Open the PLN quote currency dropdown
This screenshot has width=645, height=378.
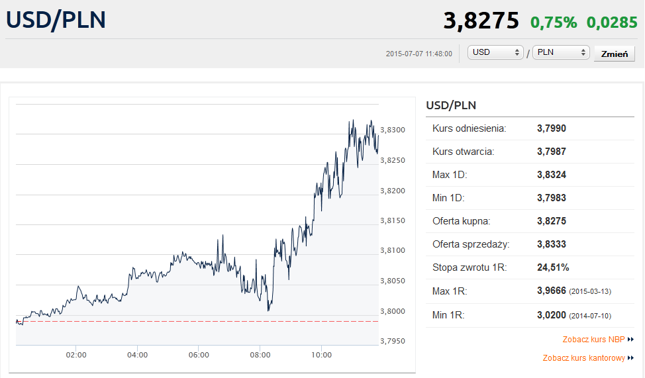[561, 53]
